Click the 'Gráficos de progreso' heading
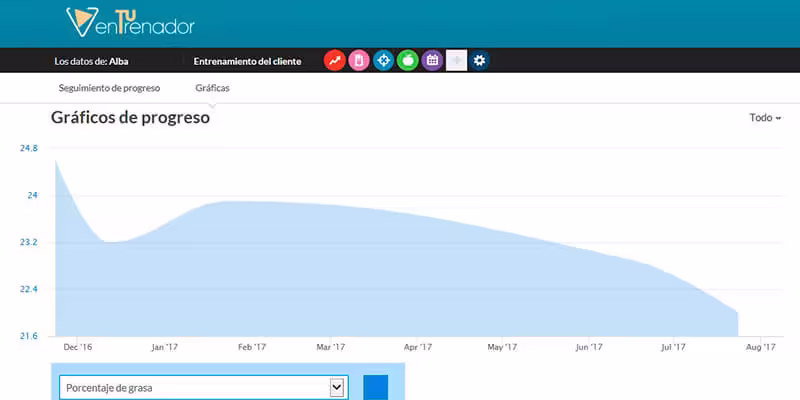Image resolution: width=800 pixels, height=400 pixels. [x=130, y=118]
